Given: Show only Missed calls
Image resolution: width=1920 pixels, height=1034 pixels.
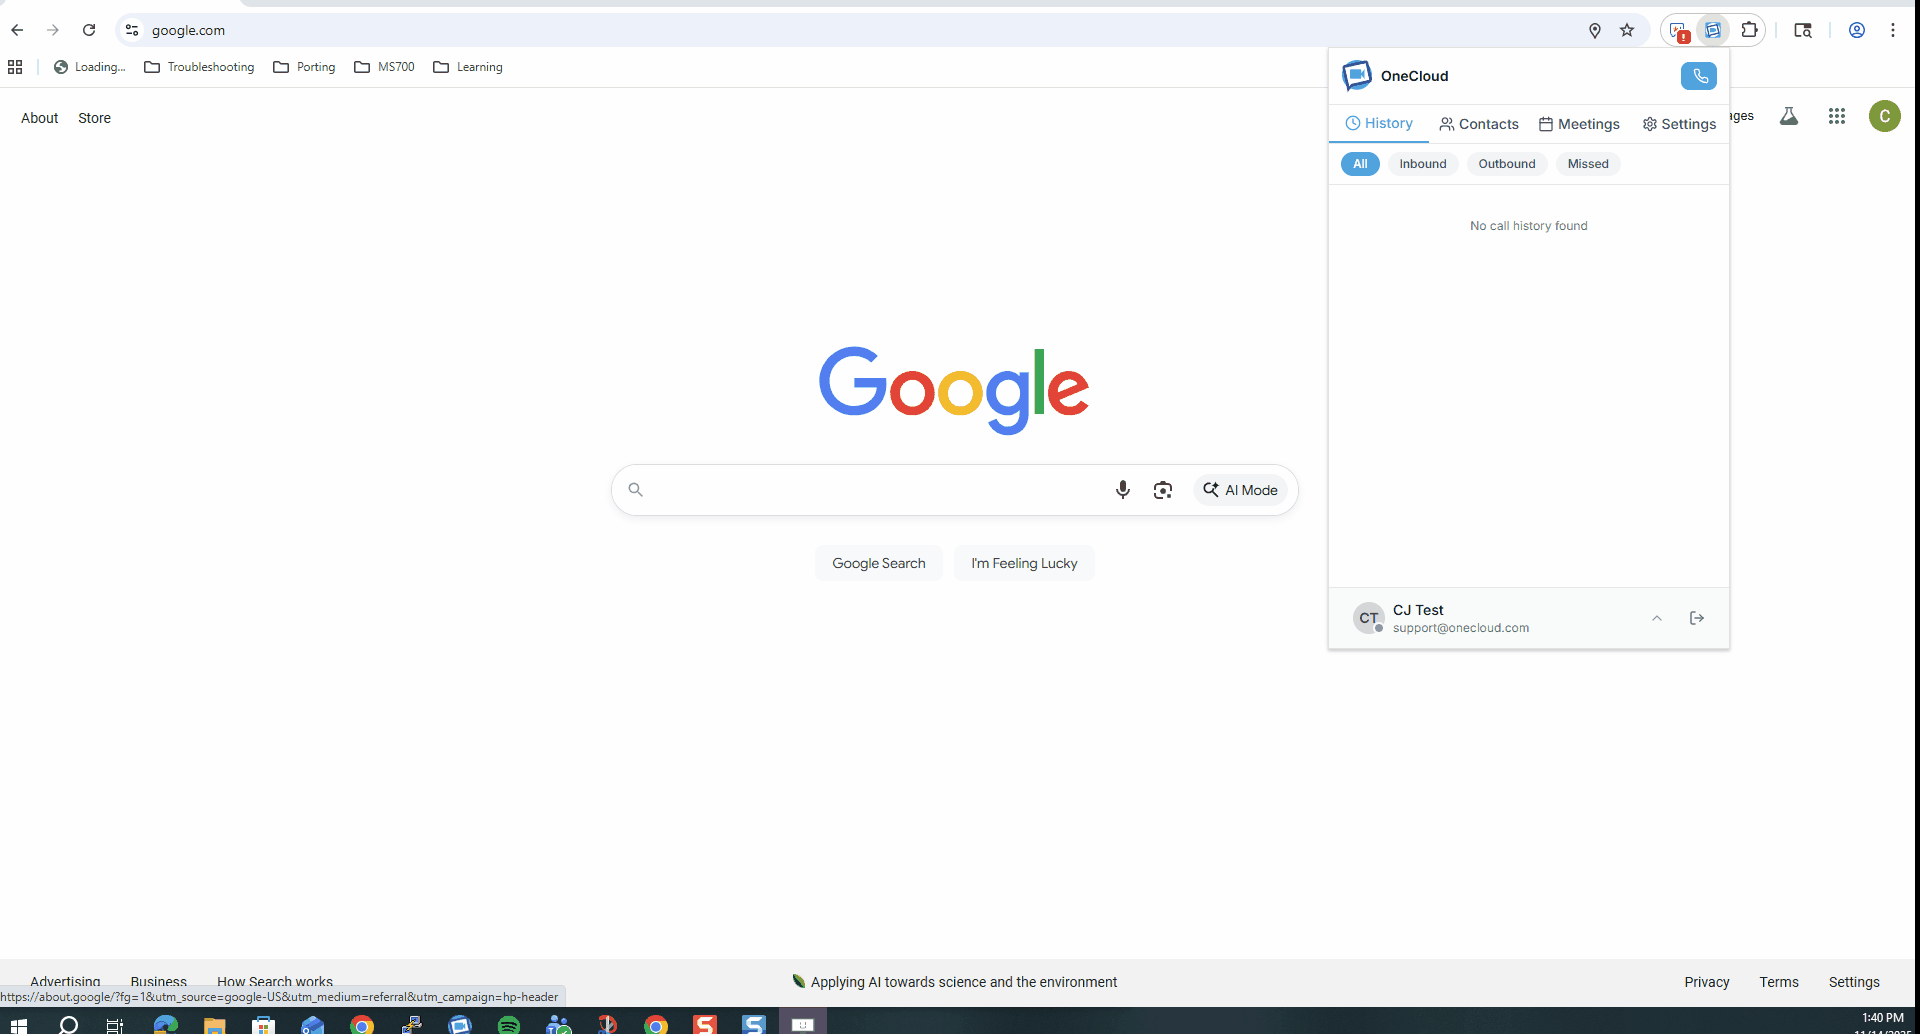Looking at the screenshot, I should [x=1587, y=164].
